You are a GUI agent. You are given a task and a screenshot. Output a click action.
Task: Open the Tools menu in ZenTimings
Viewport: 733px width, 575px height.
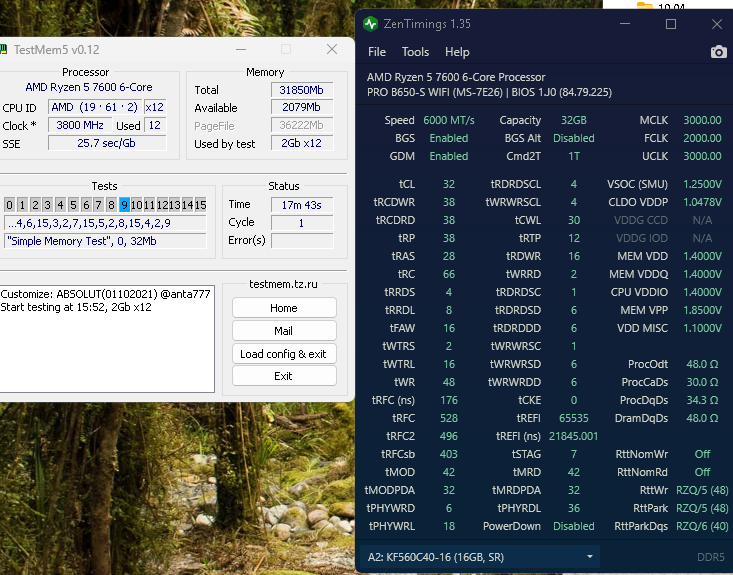[x=415, y=52]
